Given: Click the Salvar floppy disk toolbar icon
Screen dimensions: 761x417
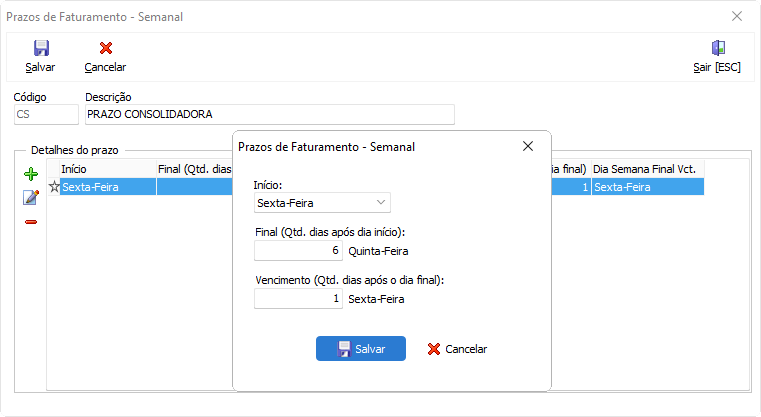Looking at the screenshot, I should coord(41,48).
